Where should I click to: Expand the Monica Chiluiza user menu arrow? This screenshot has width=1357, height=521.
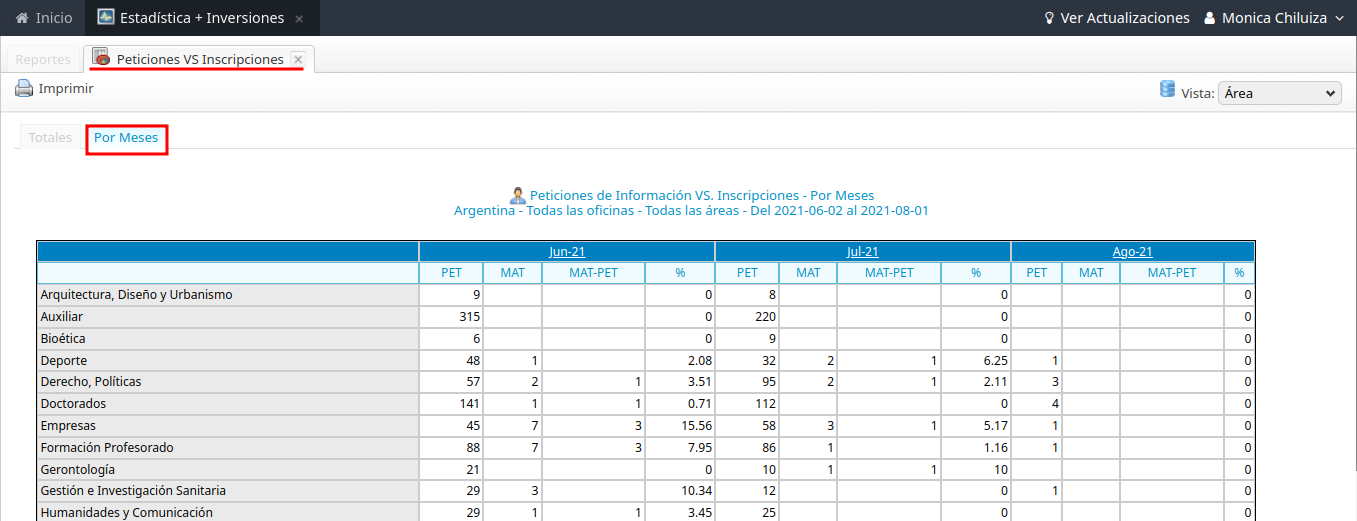1340,19
